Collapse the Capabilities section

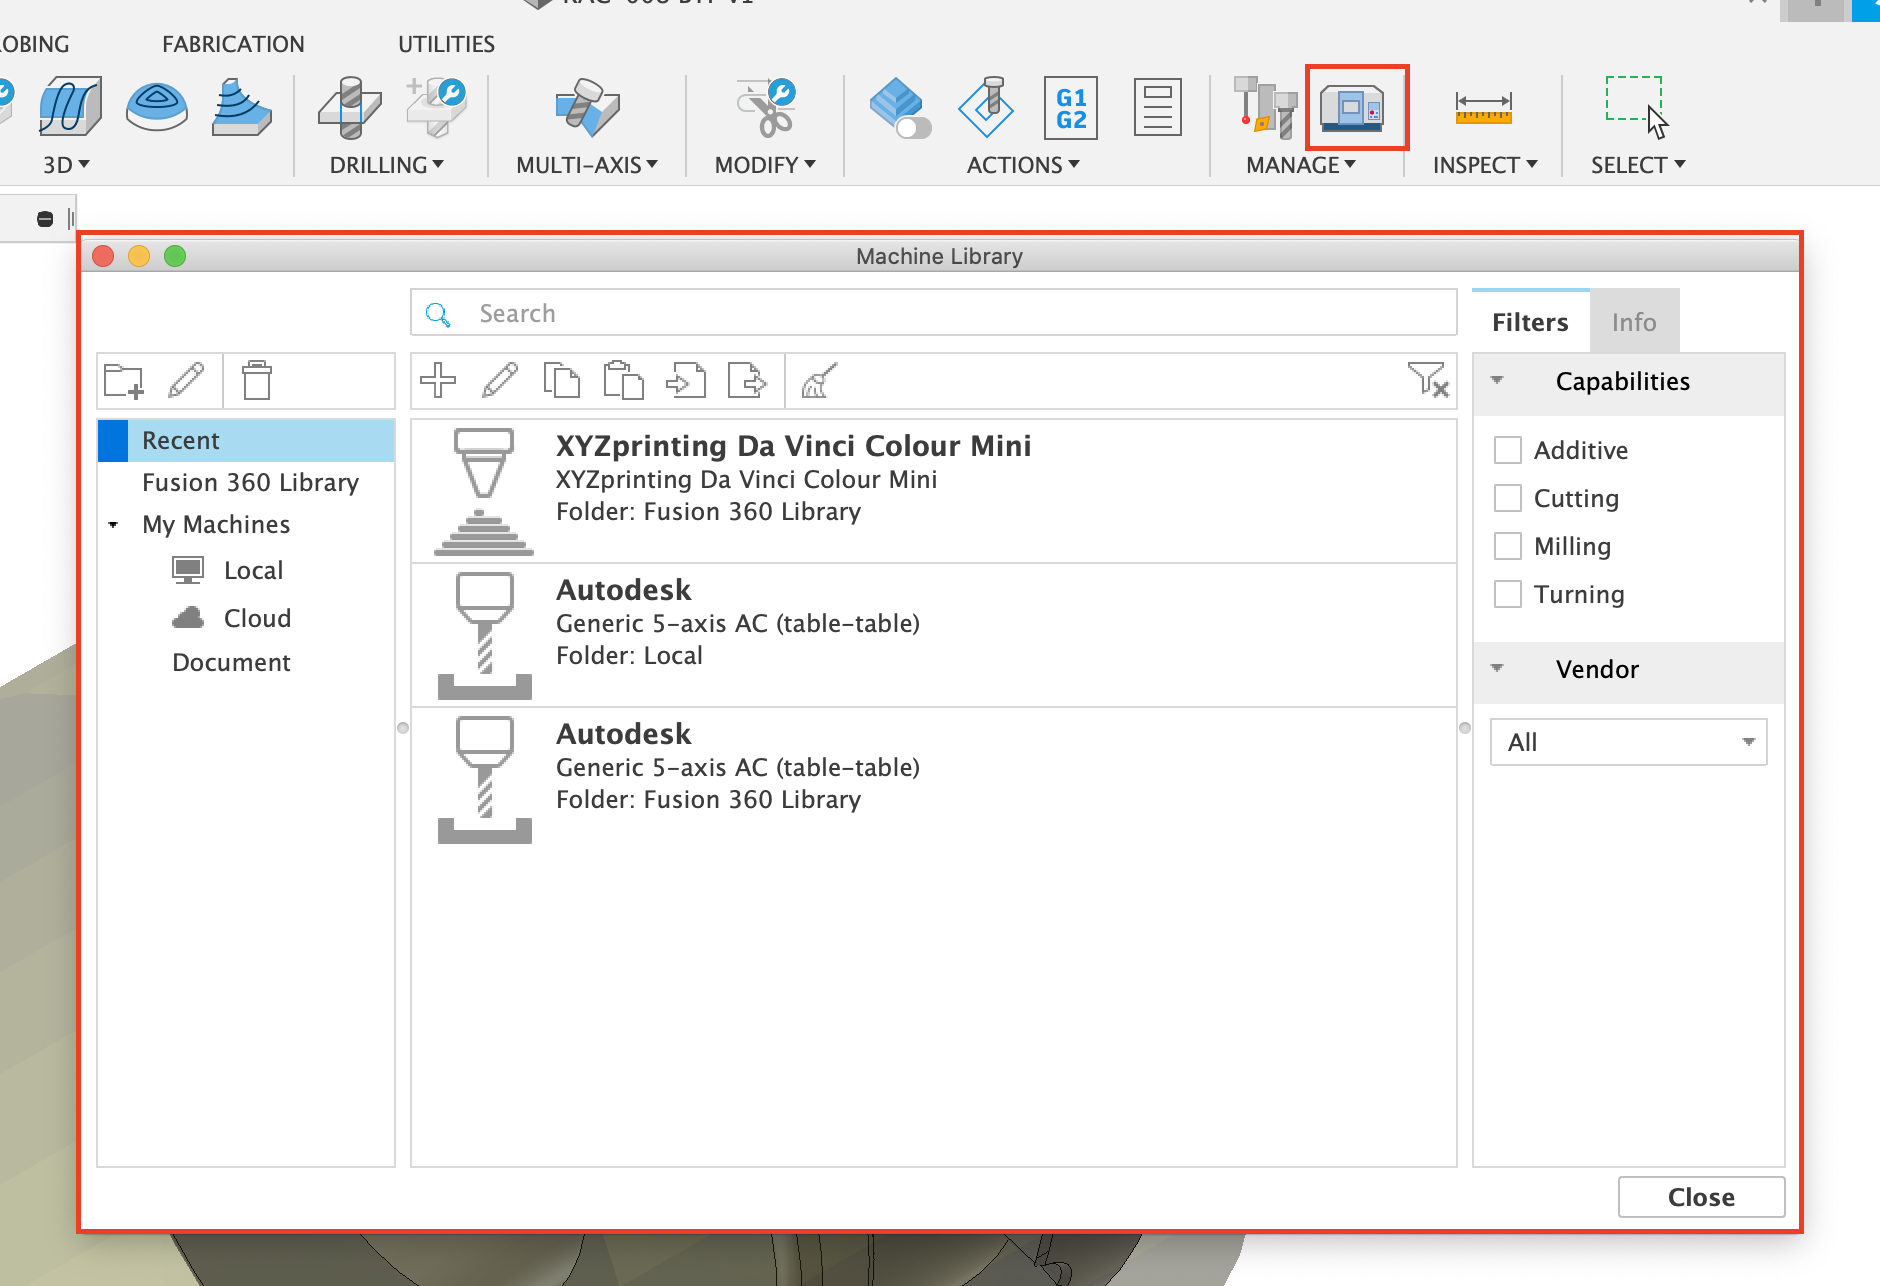[1497, 380]
